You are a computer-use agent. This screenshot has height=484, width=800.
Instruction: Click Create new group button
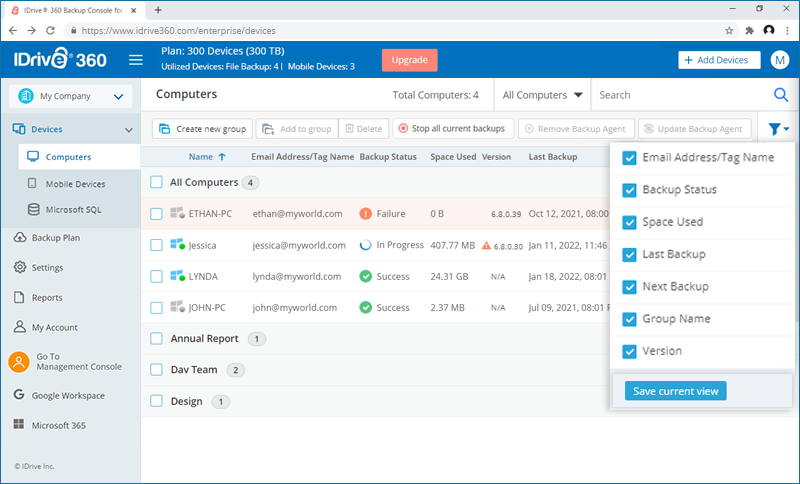[x=203, y=129]
